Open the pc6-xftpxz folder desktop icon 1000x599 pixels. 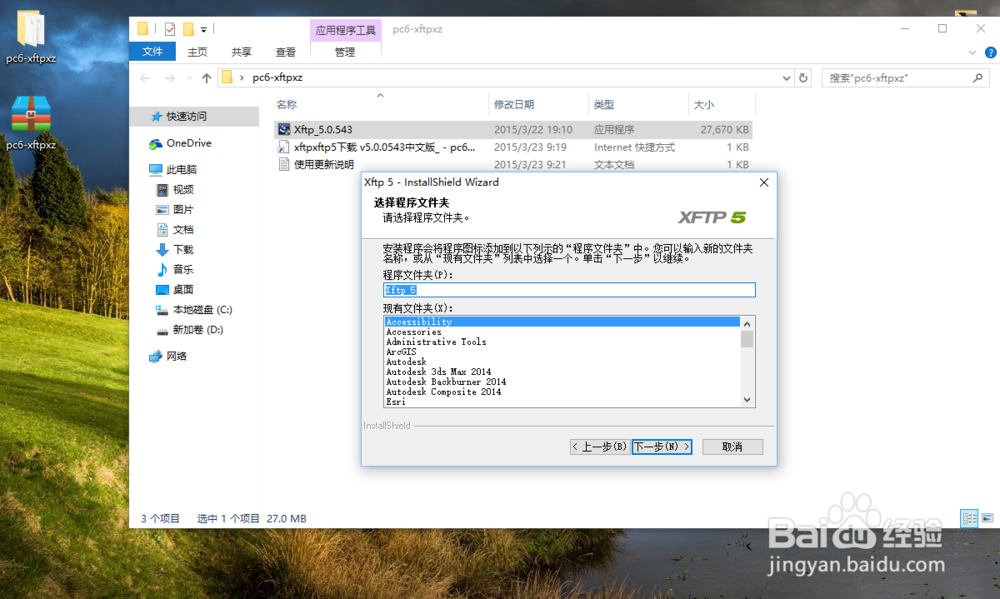tap(31, 37)
